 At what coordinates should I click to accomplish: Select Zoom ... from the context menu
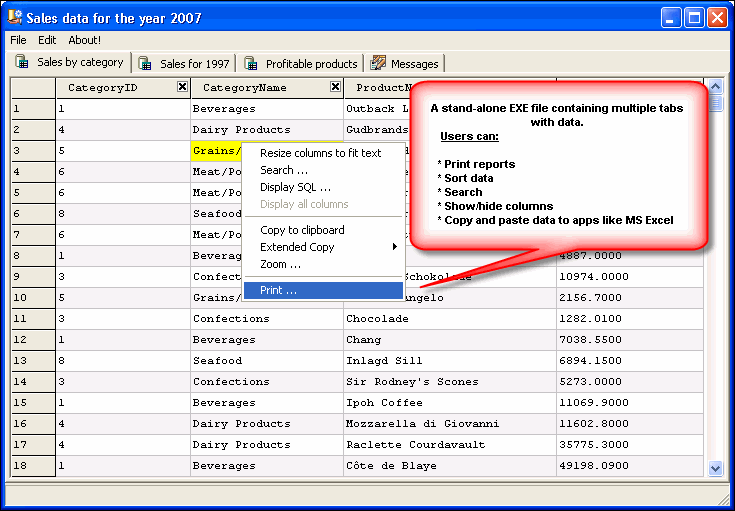(323, 264)
